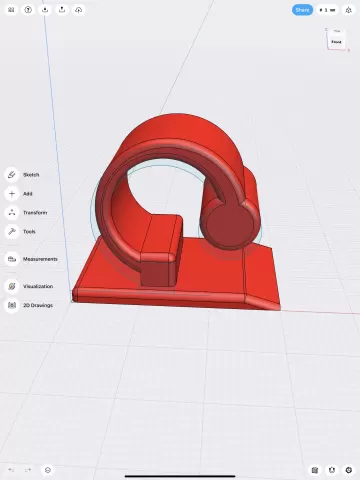
Task: Open the grid unit "1 mm" selector
Action: click(x=327, y=10)
